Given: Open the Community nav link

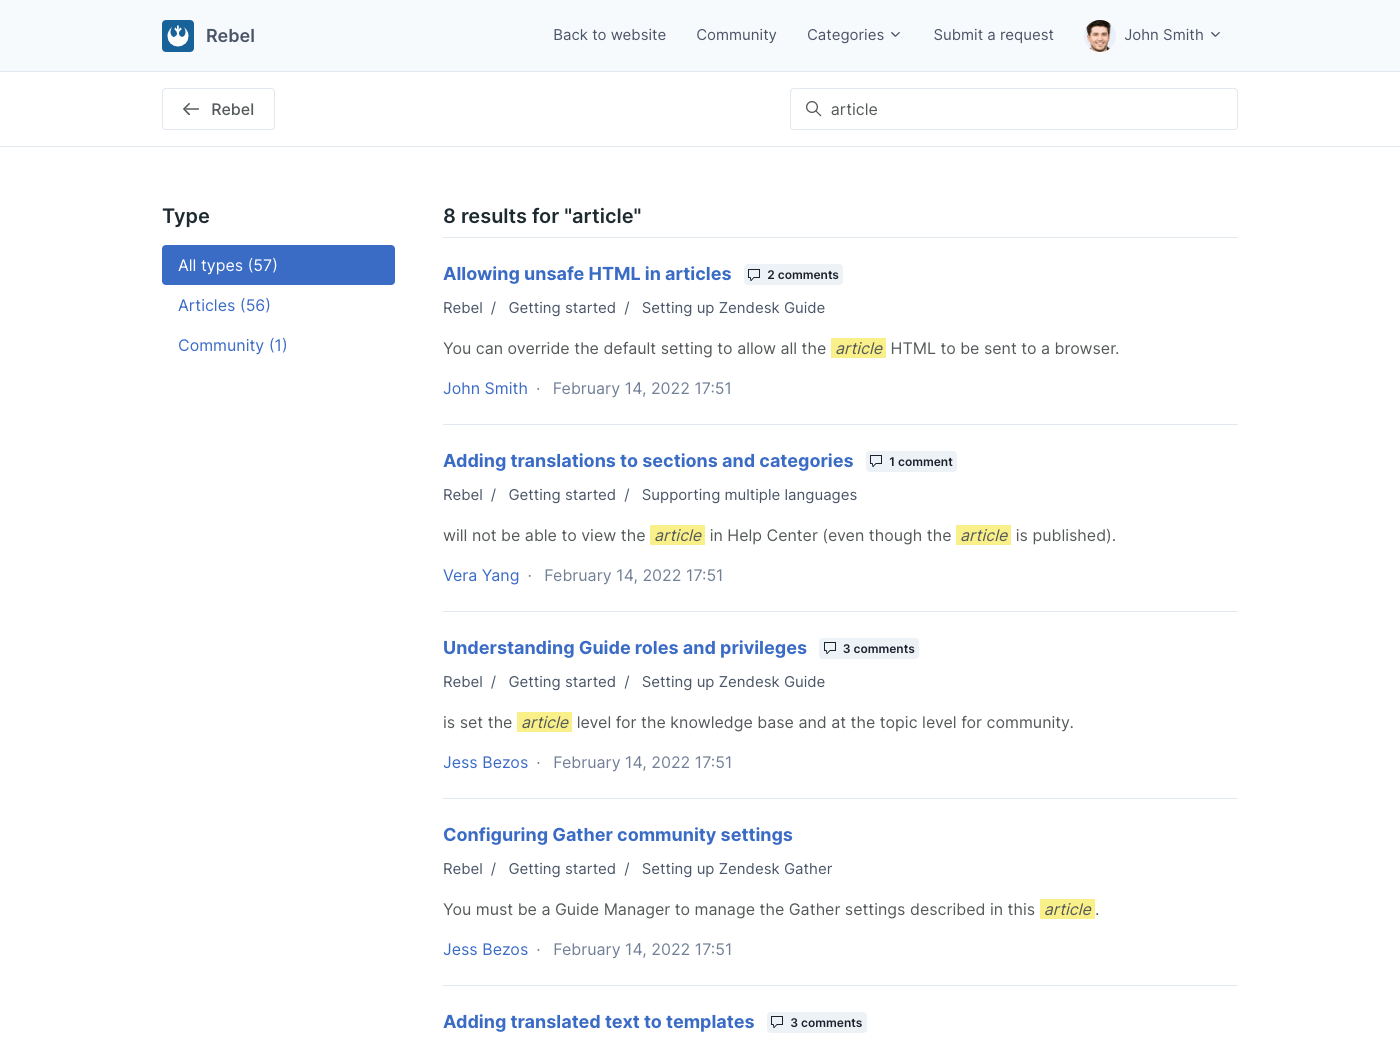Looking at the screenshot, I should pos(736,35).
